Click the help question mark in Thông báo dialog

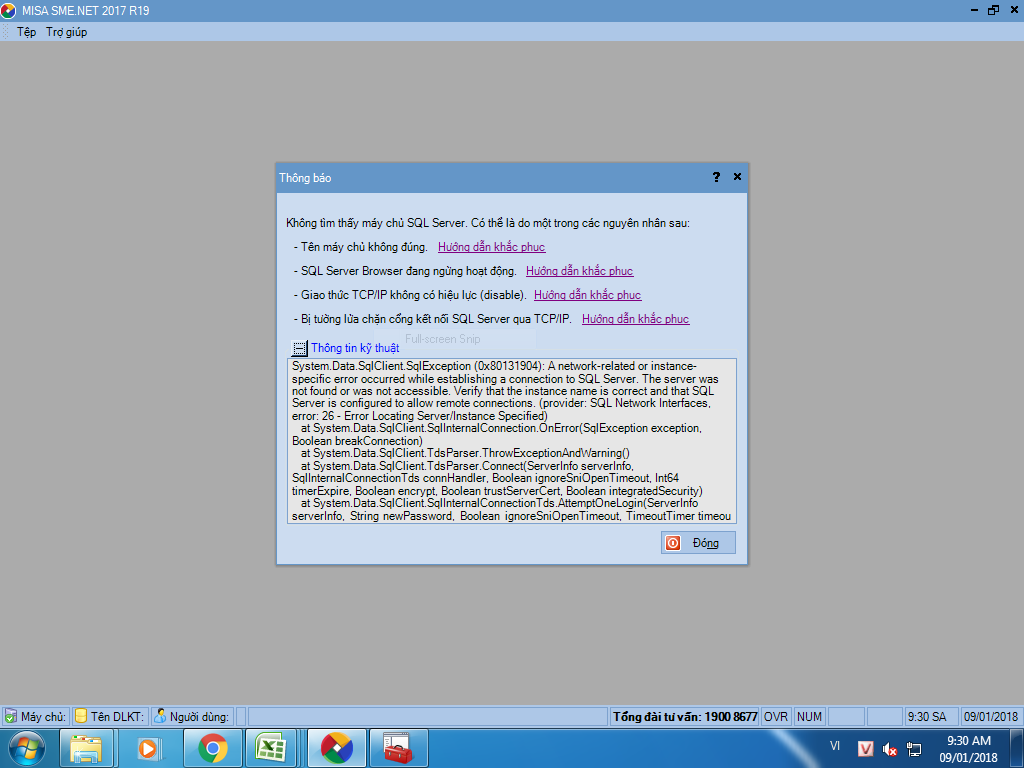[716, 177]
